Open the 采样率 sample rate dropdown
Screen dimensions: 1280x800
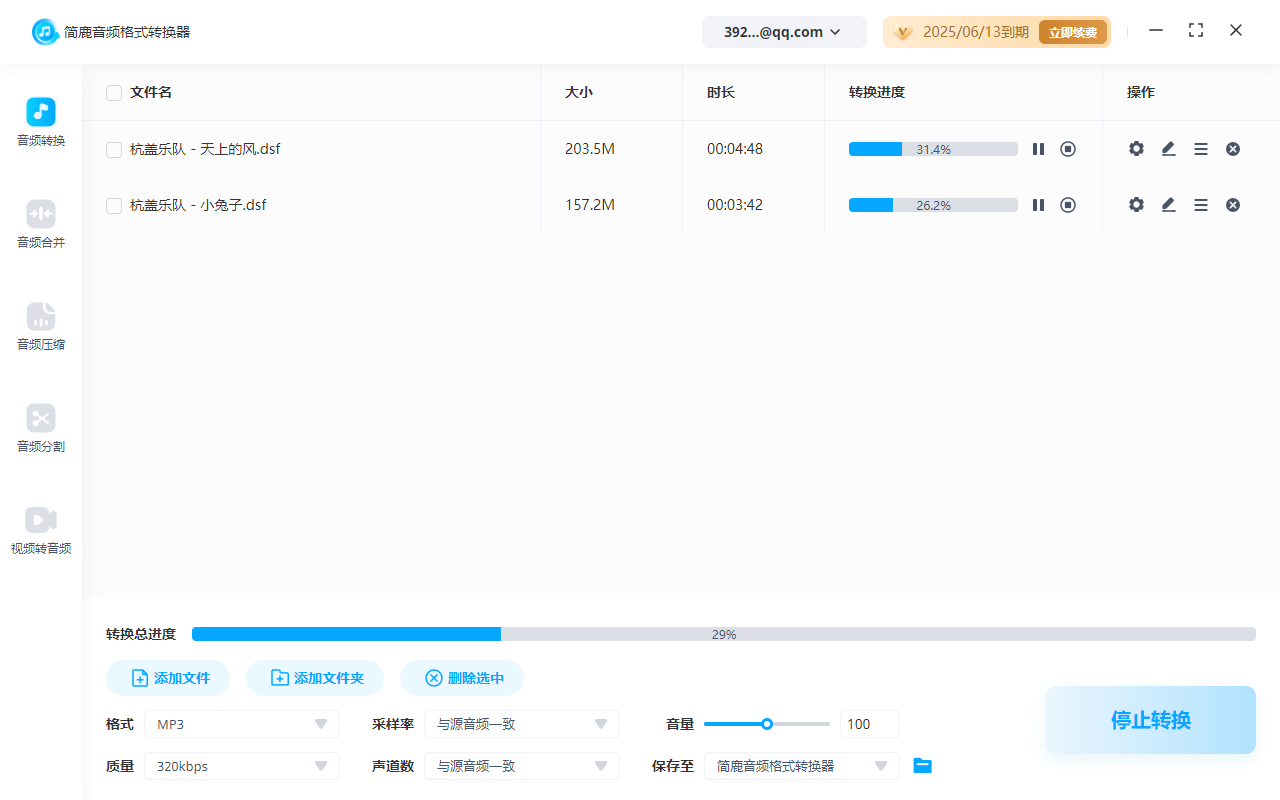pyautogui.click(x=522, y=724)
